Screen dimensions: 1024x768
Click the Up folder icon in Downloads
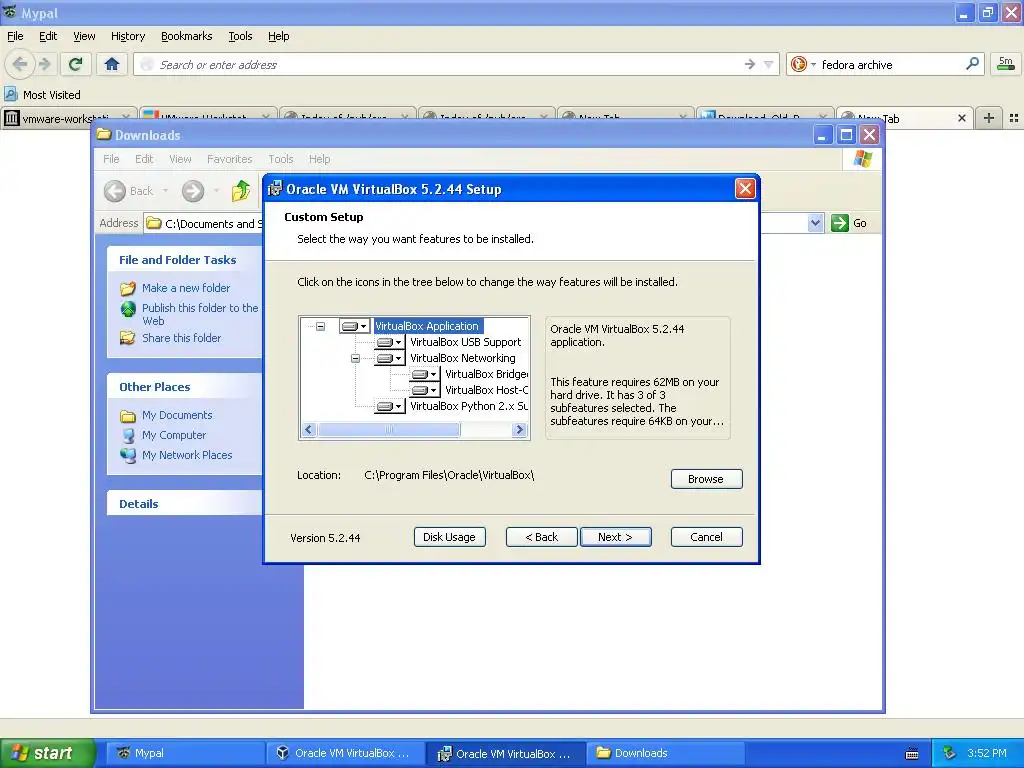click(240, 191)
